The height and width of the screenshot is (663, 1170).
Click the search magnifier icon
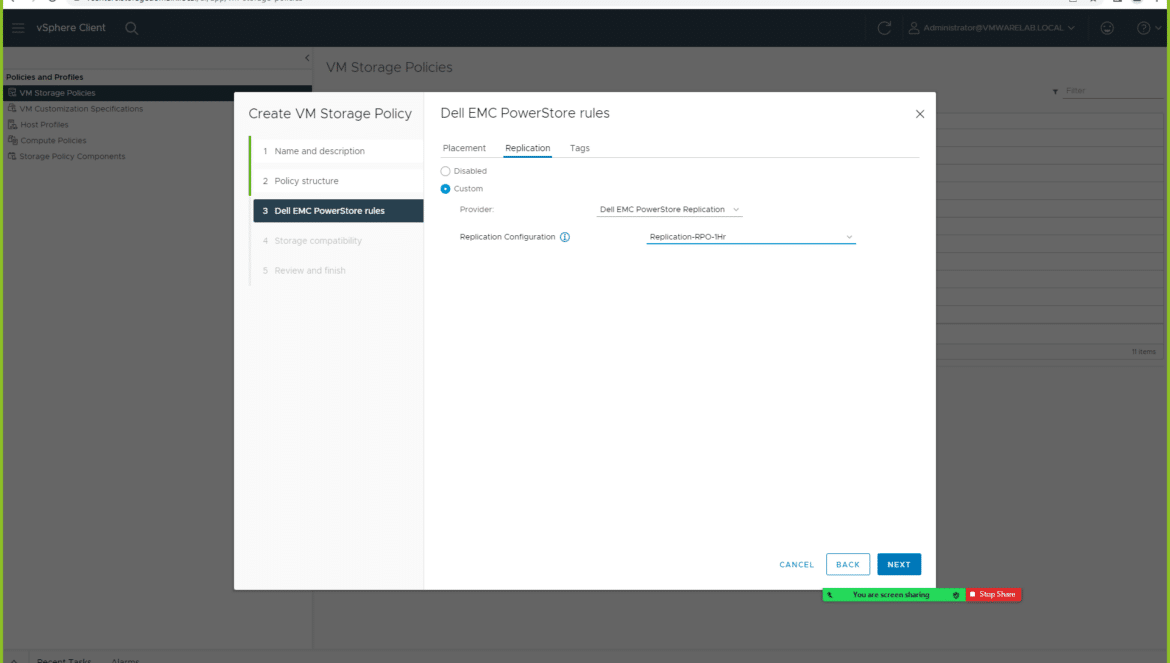pos(131,28)
